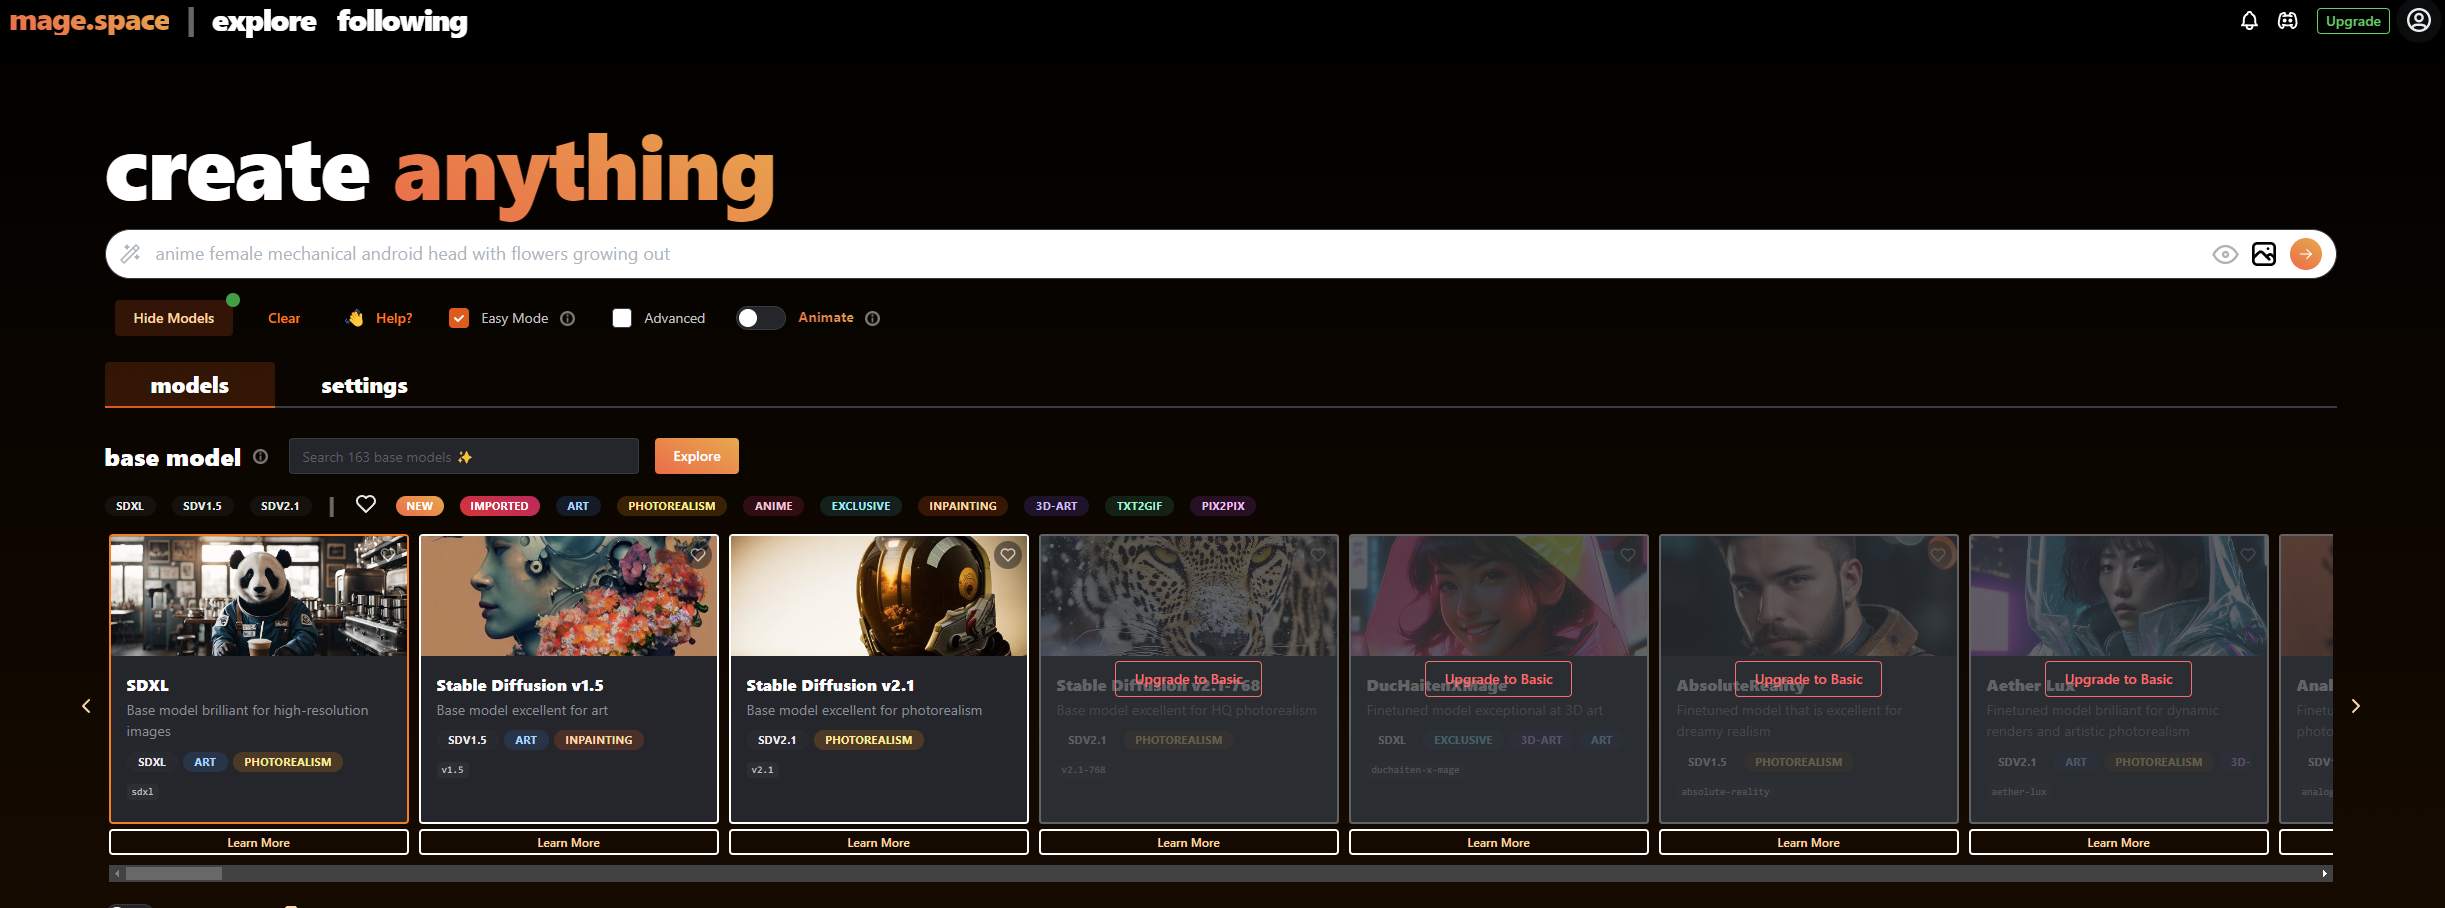
Task: Filter by the SDXL tag chip
Action: 130,506
